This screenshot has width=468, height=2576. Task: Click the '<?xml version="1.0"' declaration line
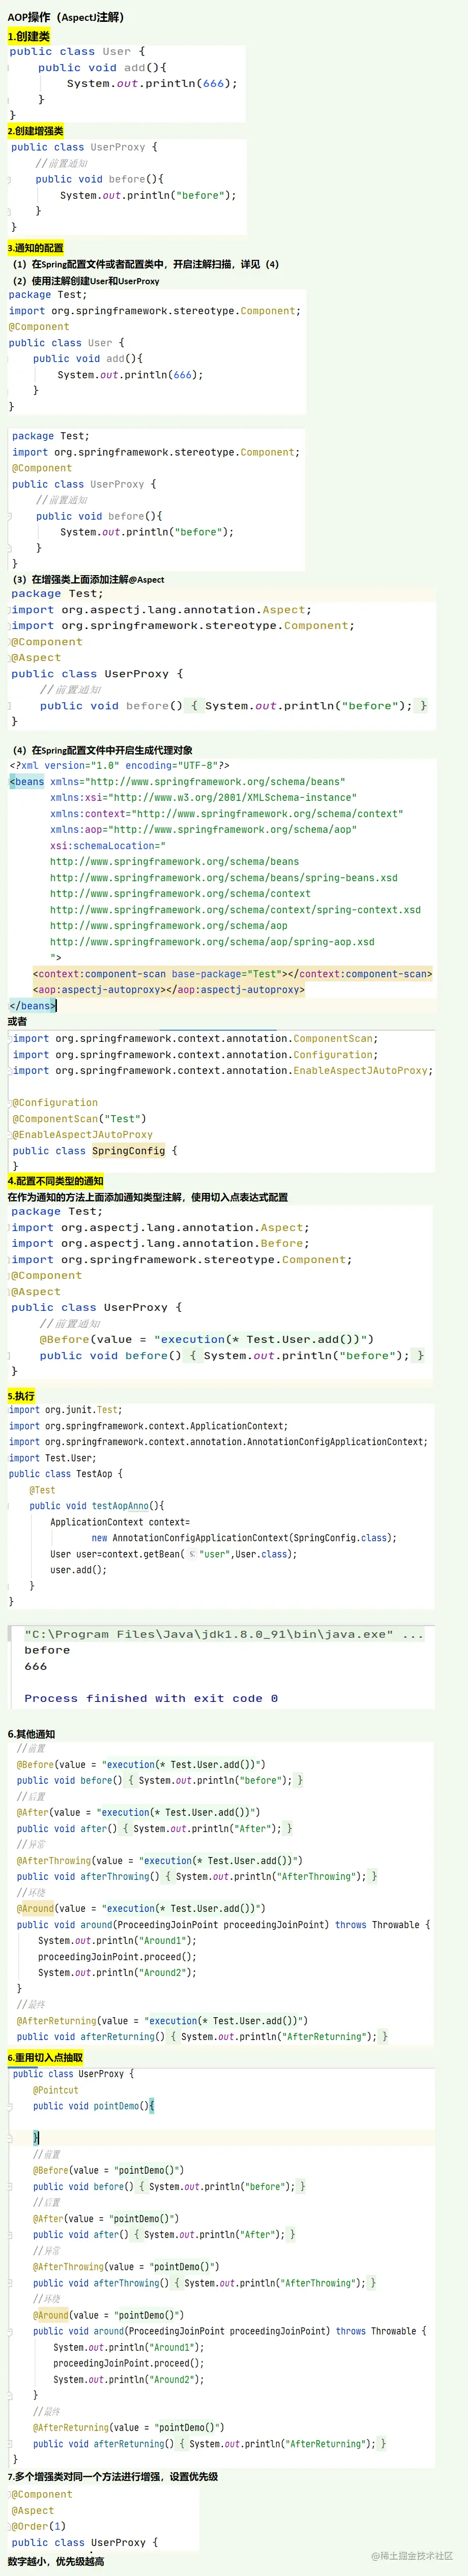[119, 766]
